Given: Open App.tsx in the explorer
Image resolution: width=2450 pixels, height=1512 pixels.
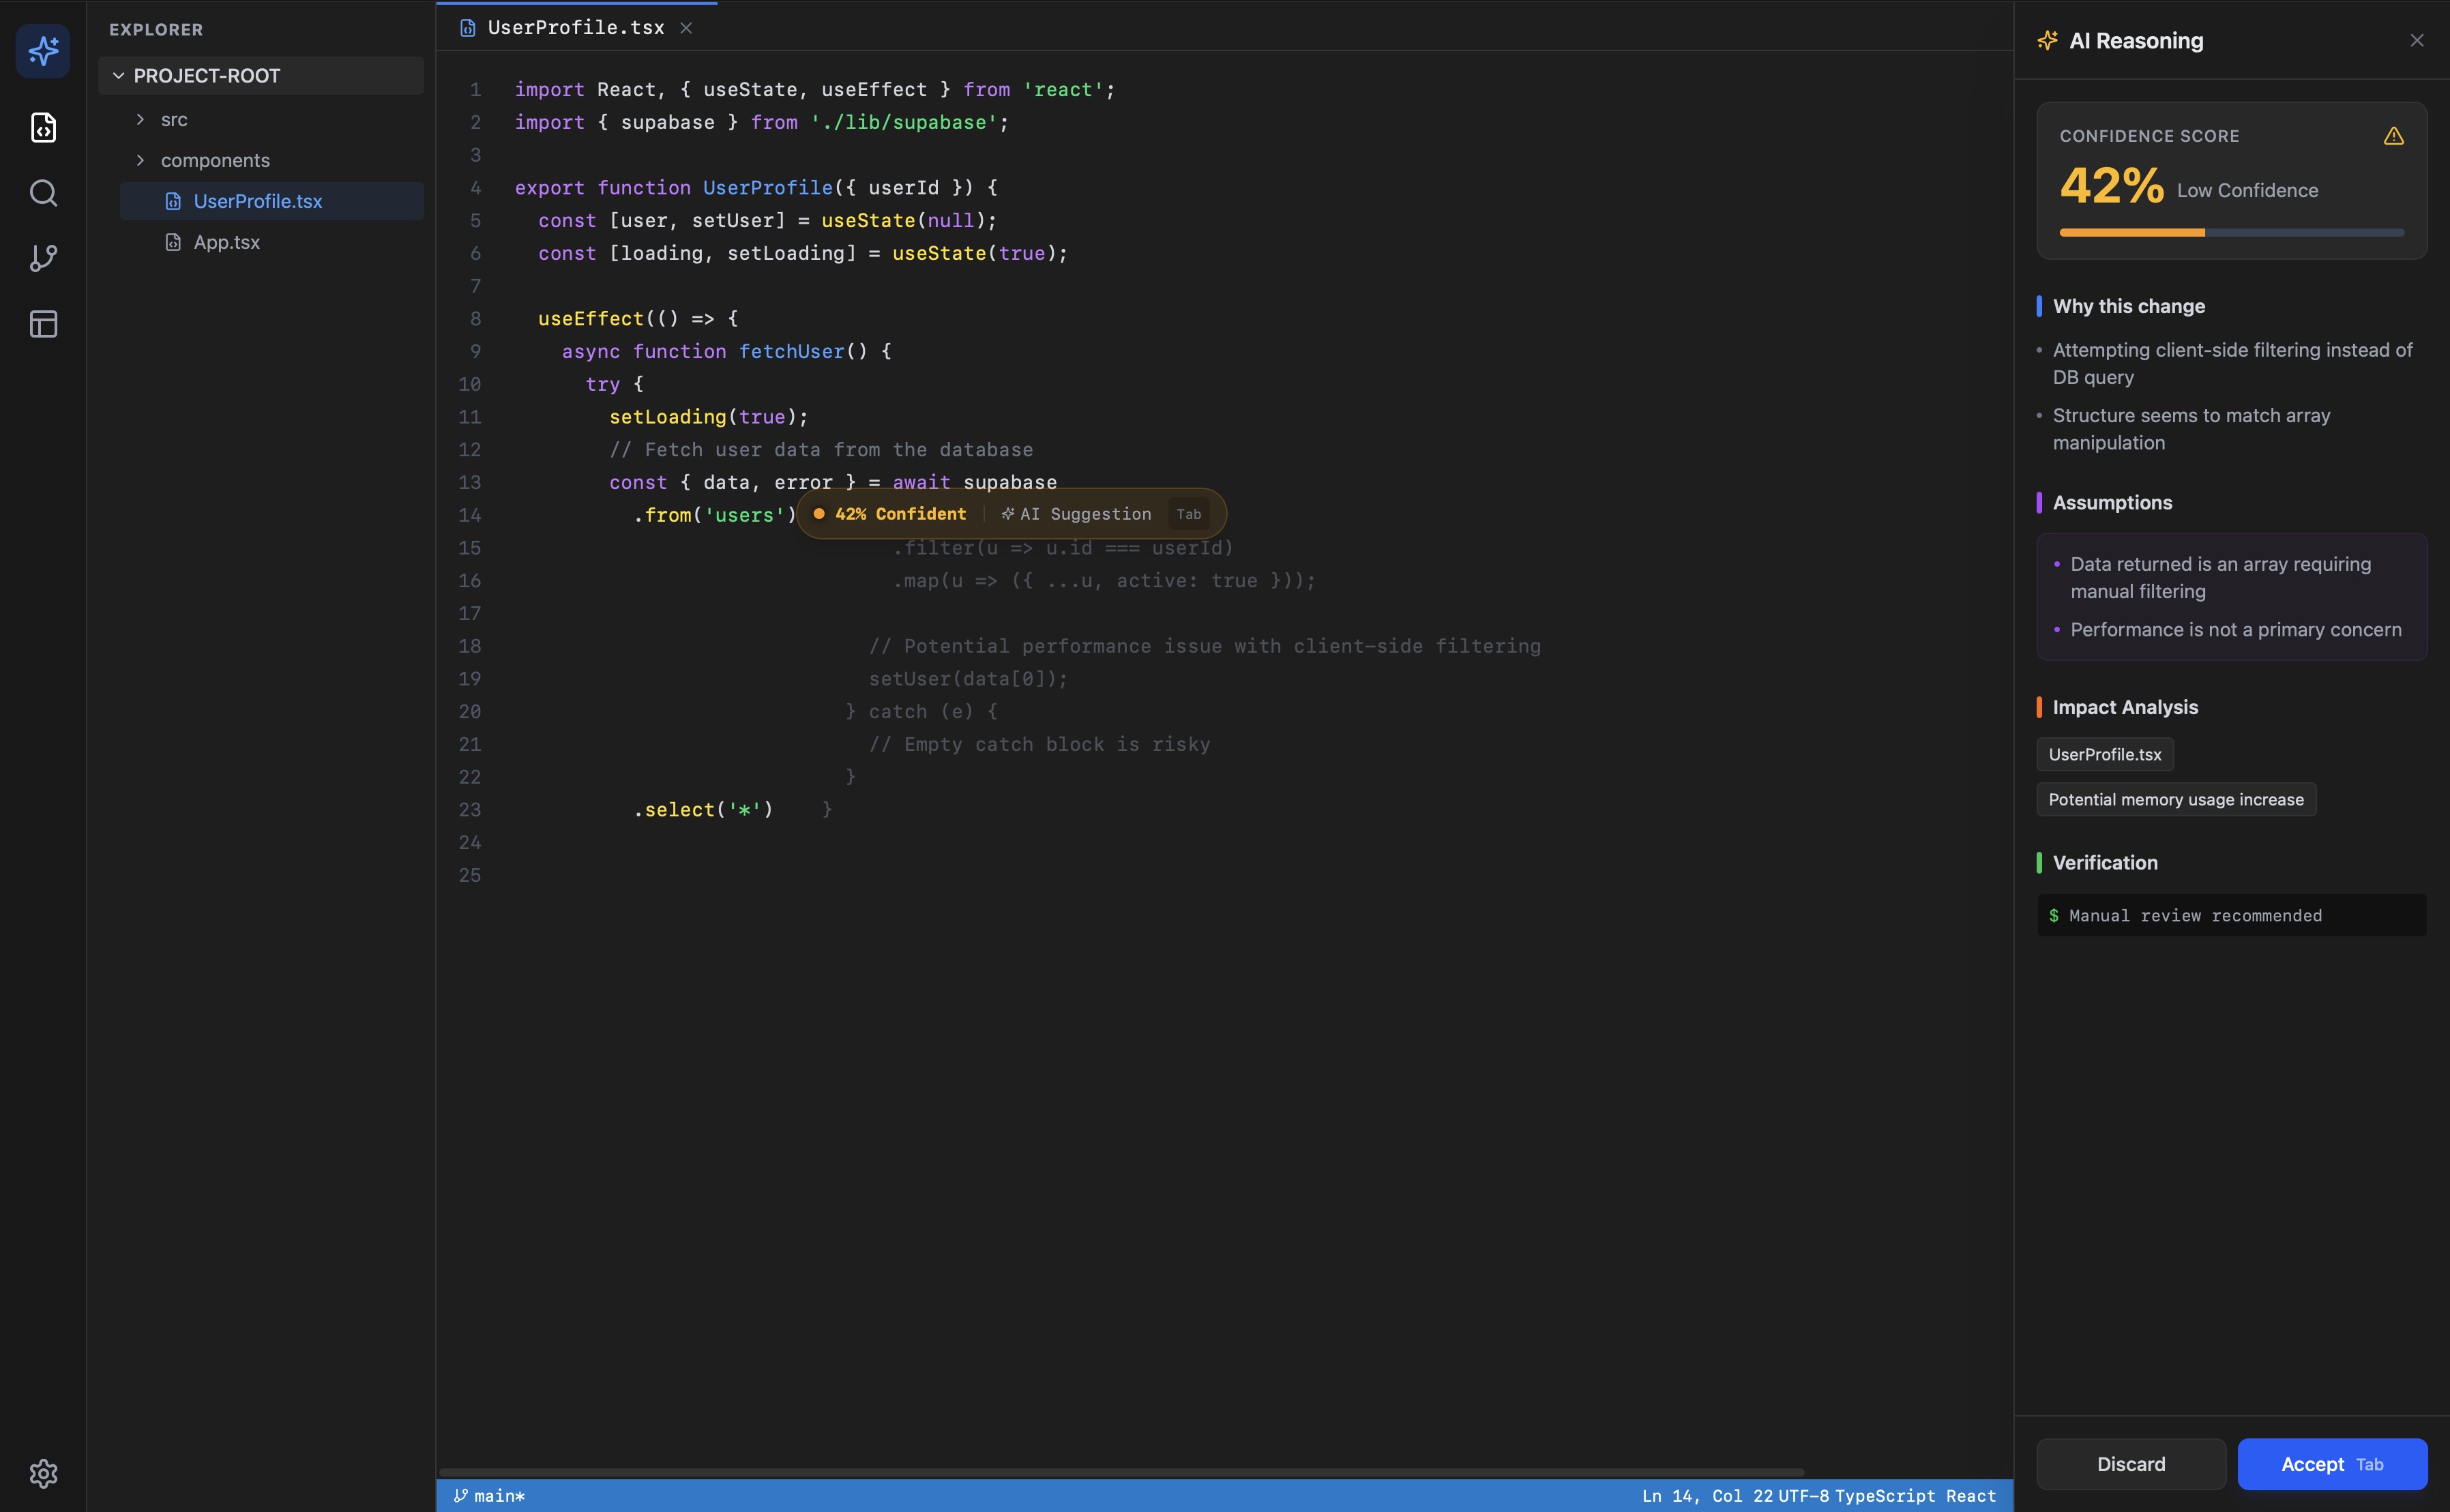Looking at the screenshot, I should click(226, 243).
